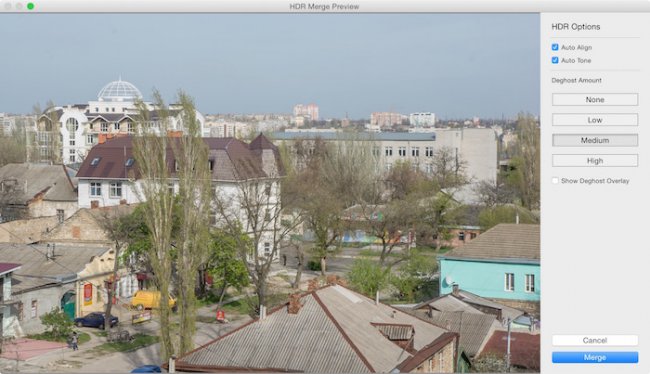Click the HDR Merge Preview window title

pos(324,7)
